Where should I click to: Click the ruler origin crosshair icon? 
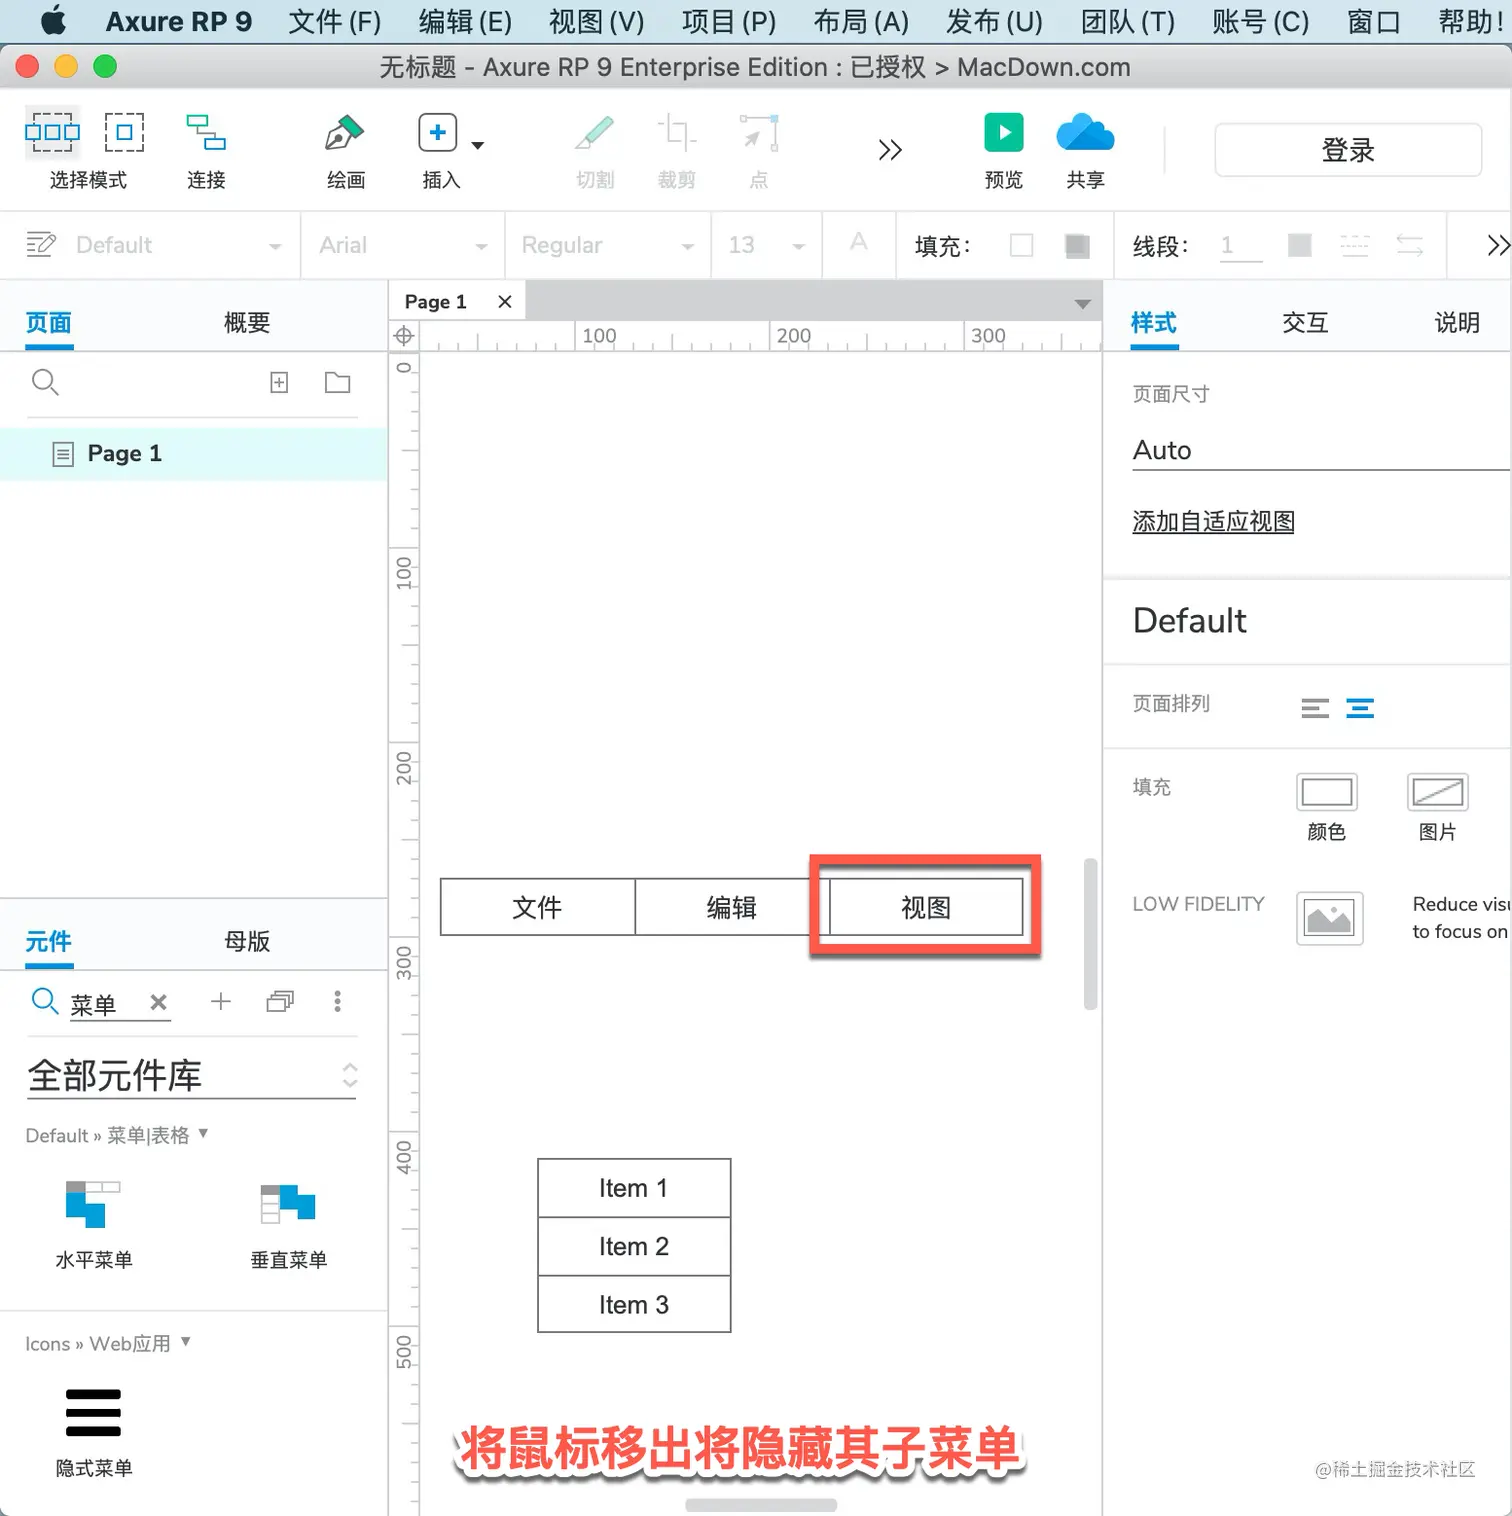404,336
